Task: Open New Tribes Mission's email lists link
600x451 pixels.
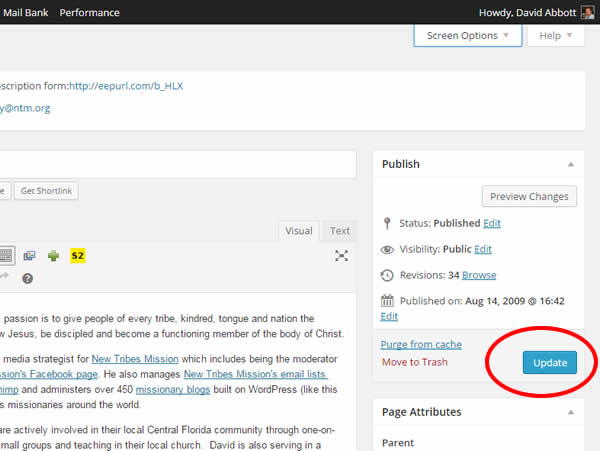Action: tap(256, 374)
